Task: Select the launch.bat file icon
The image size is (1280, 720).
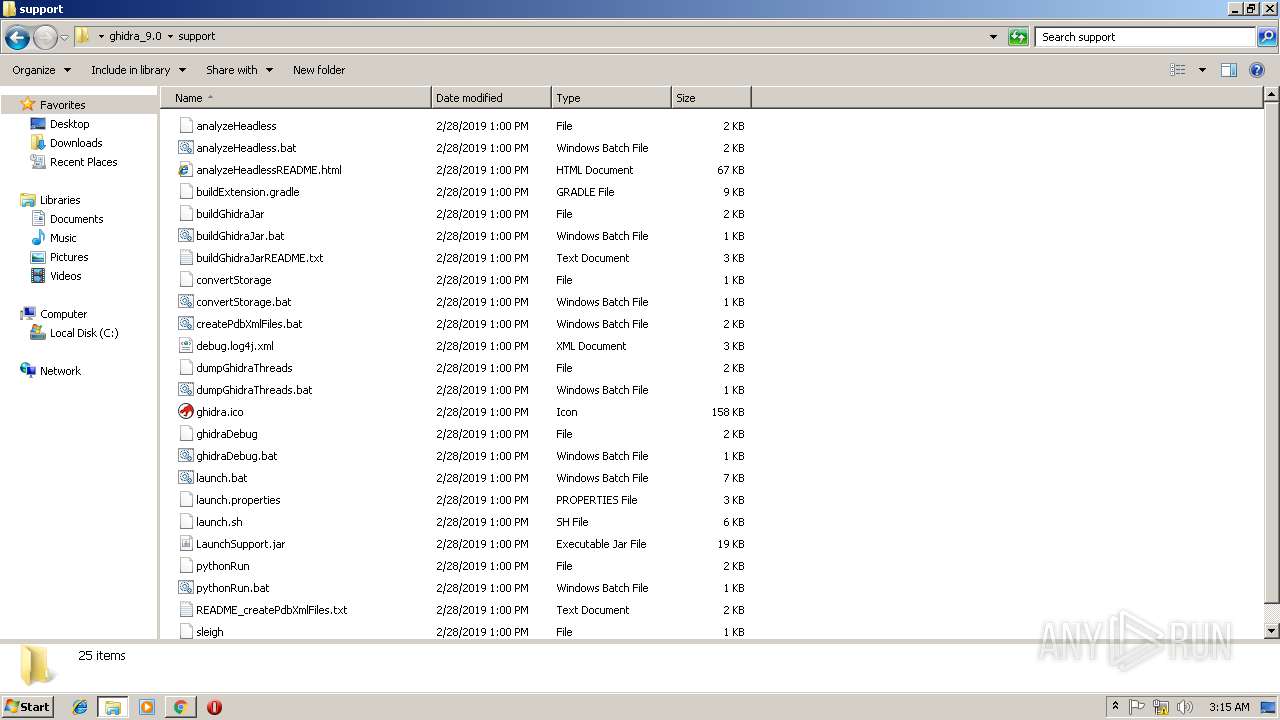Action: [x=185, y=478]
